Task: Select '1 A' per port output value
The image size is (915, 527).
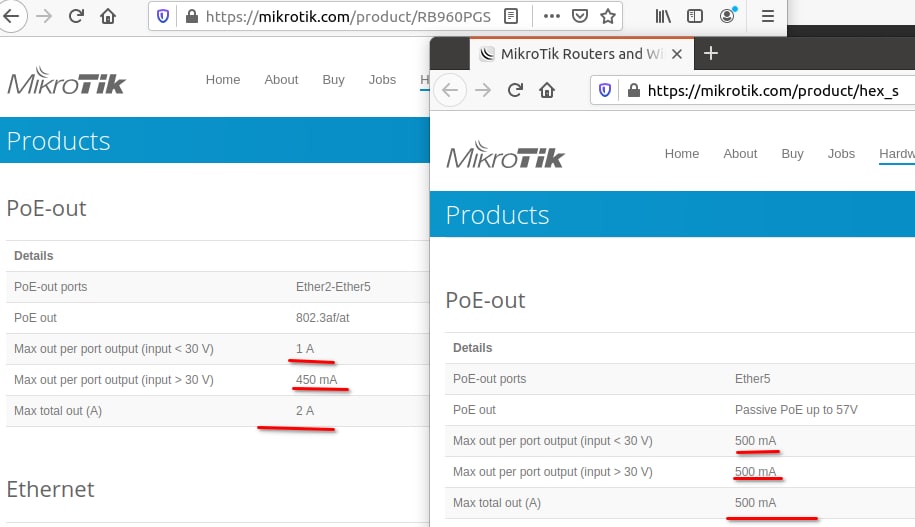Action: click(x=305, y=348)
